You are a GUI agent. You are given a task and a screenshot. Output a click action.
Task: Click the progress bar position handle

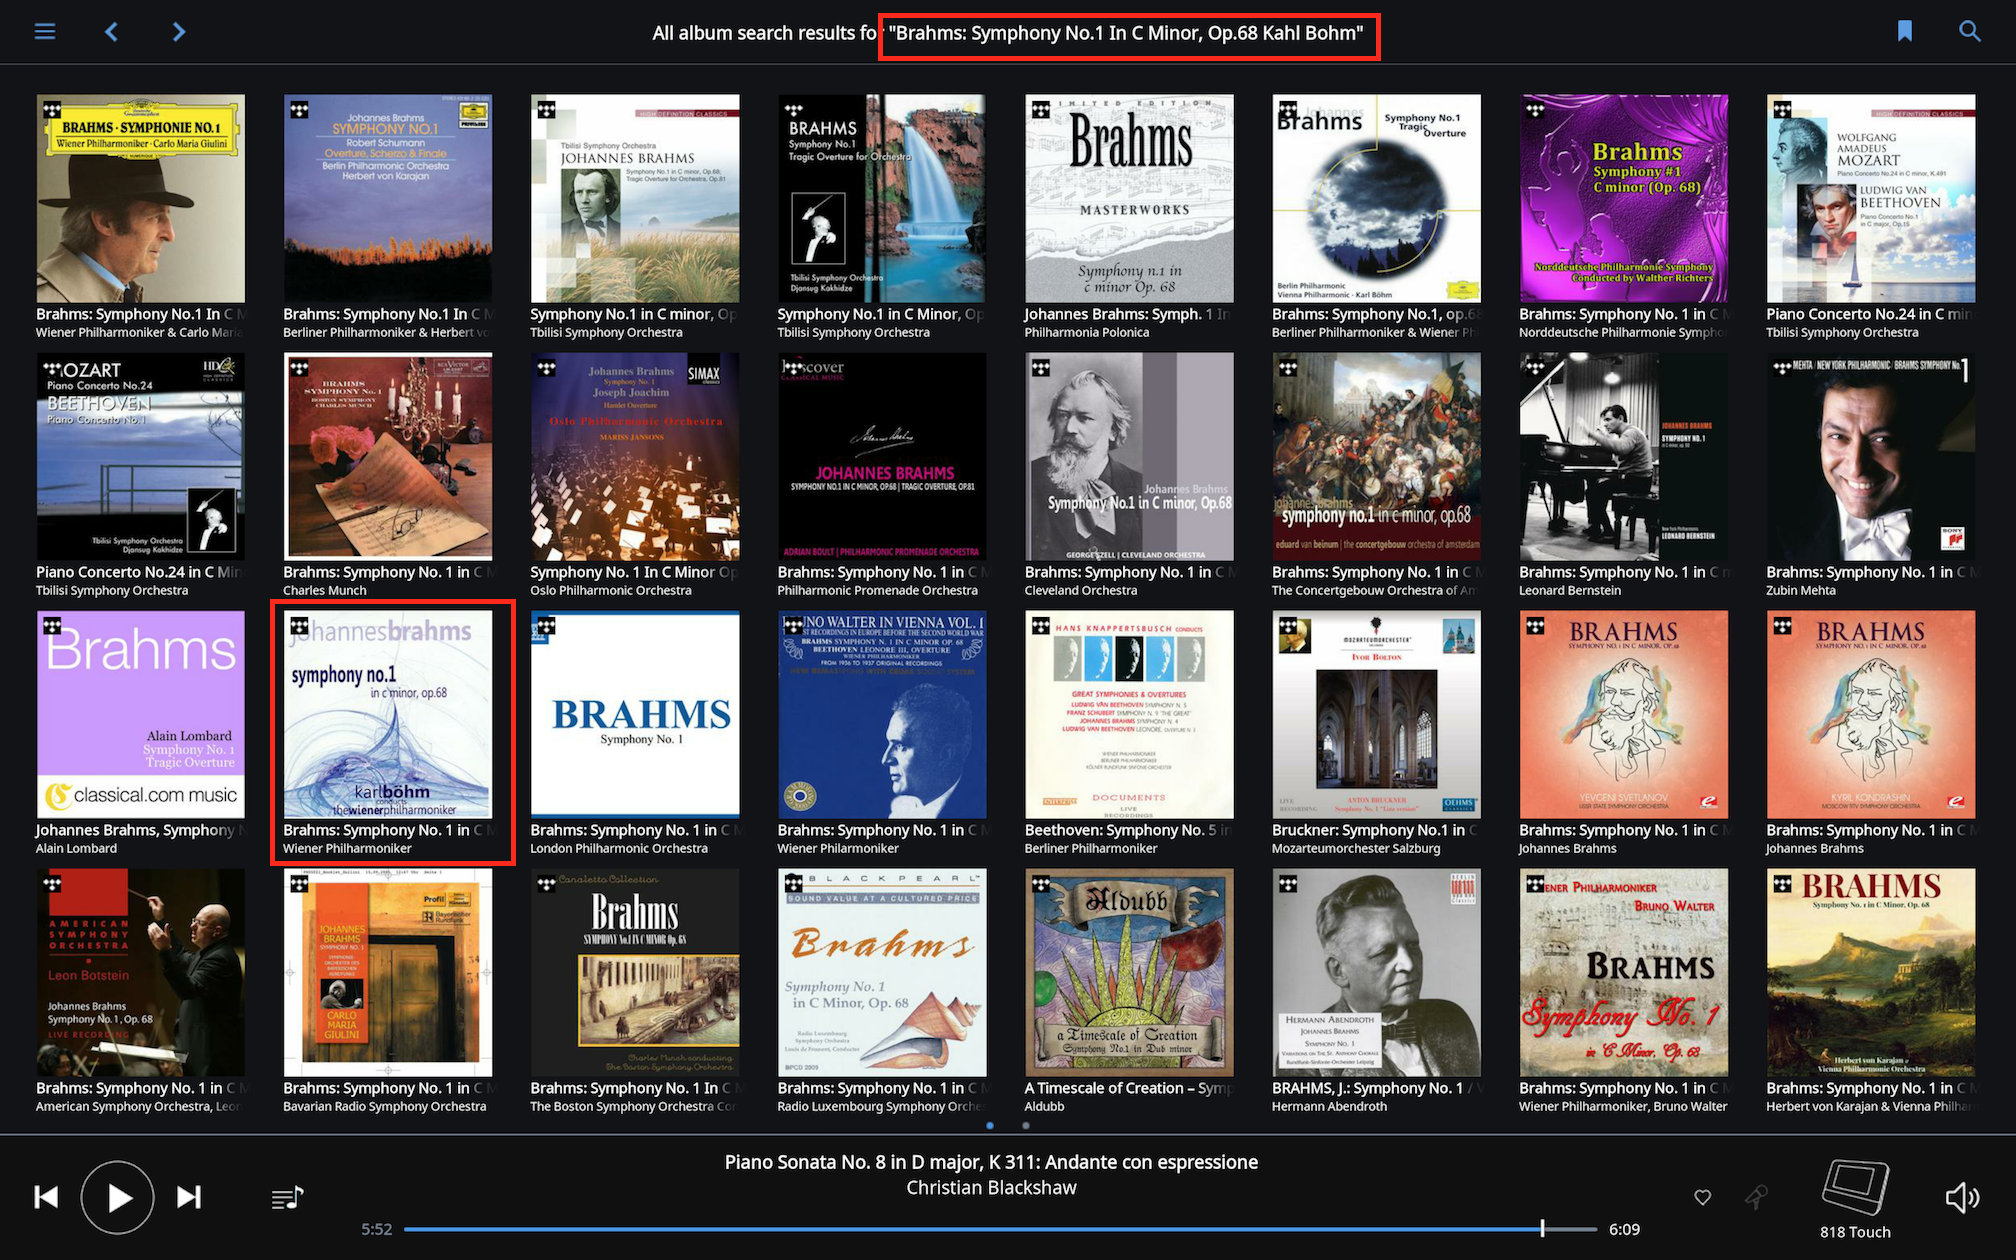pos(1542,1229)
